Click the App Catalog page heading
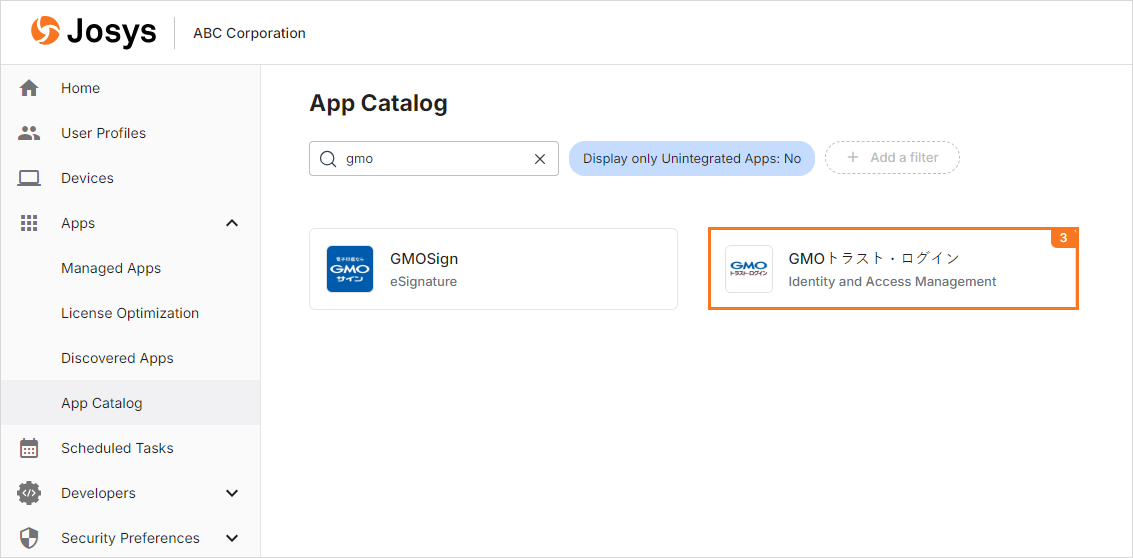 point(379,103)
